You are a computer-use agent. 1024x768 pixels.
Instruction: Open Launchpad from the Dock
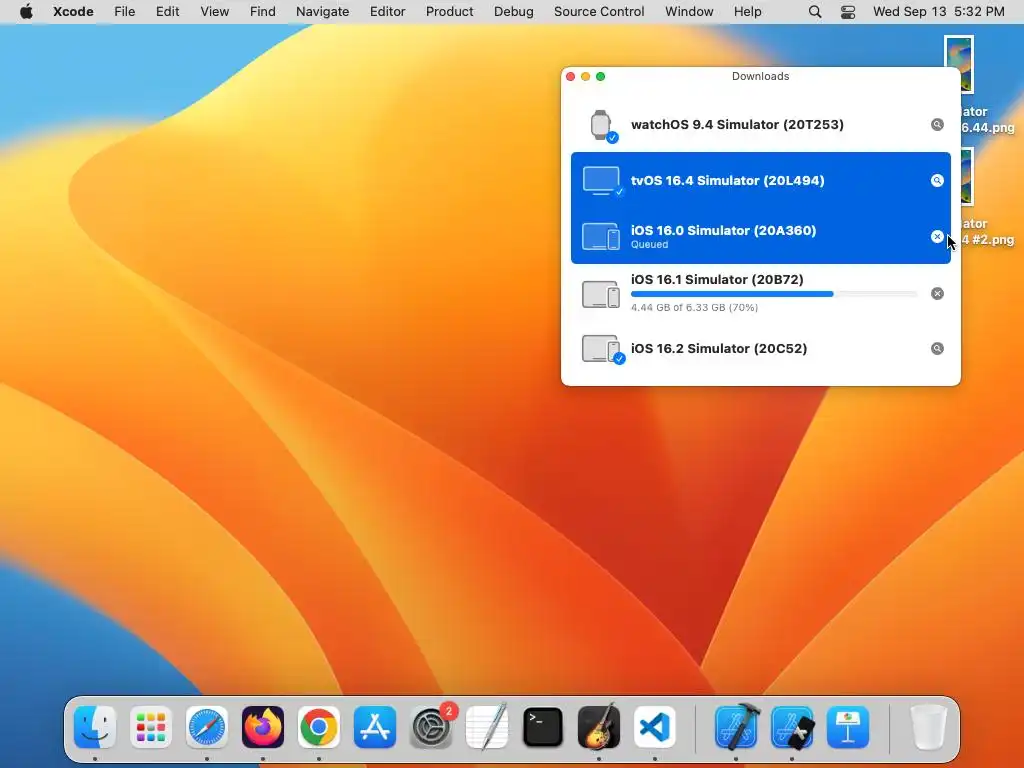(151, 727)
